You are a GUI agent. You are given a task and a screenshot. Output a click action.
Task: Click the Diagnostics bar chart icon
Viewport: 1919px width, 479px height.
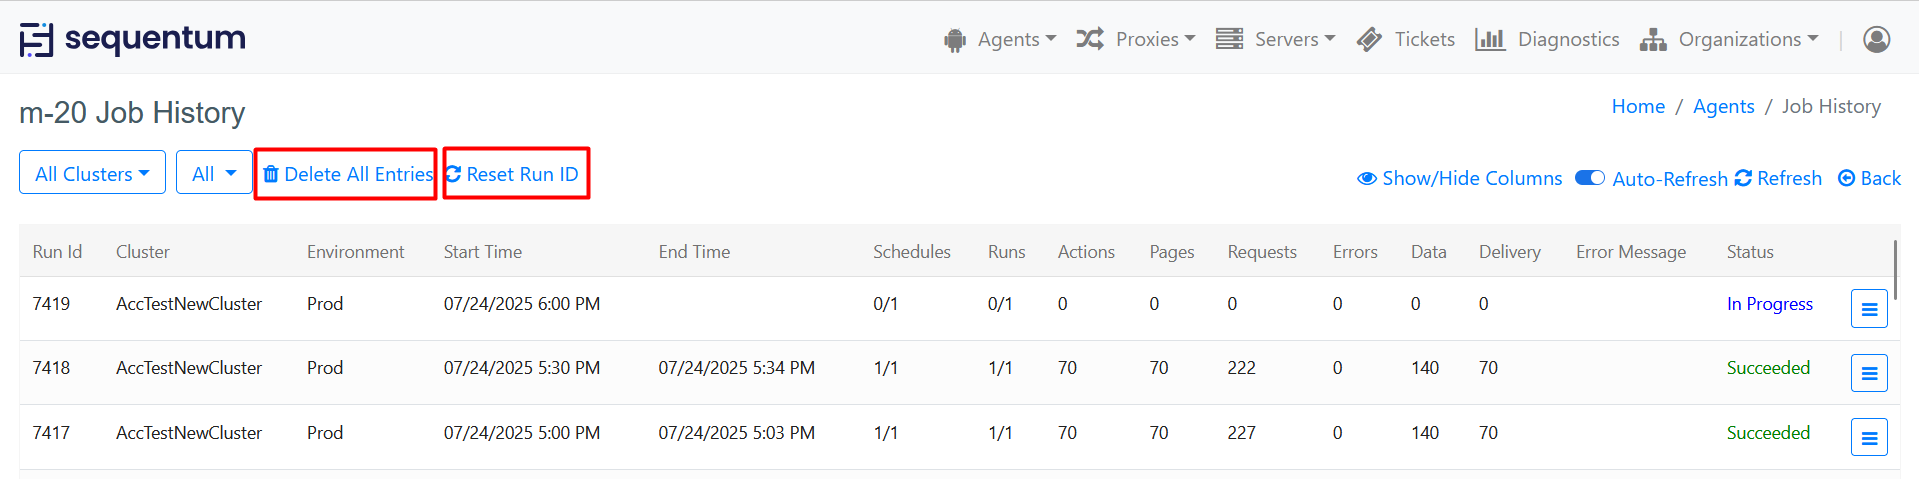[x=1489, y=39]
